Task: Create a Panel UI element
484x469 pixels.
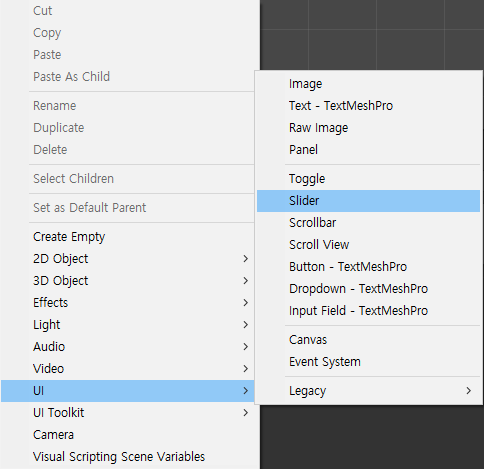Action: tap(368, 150)
